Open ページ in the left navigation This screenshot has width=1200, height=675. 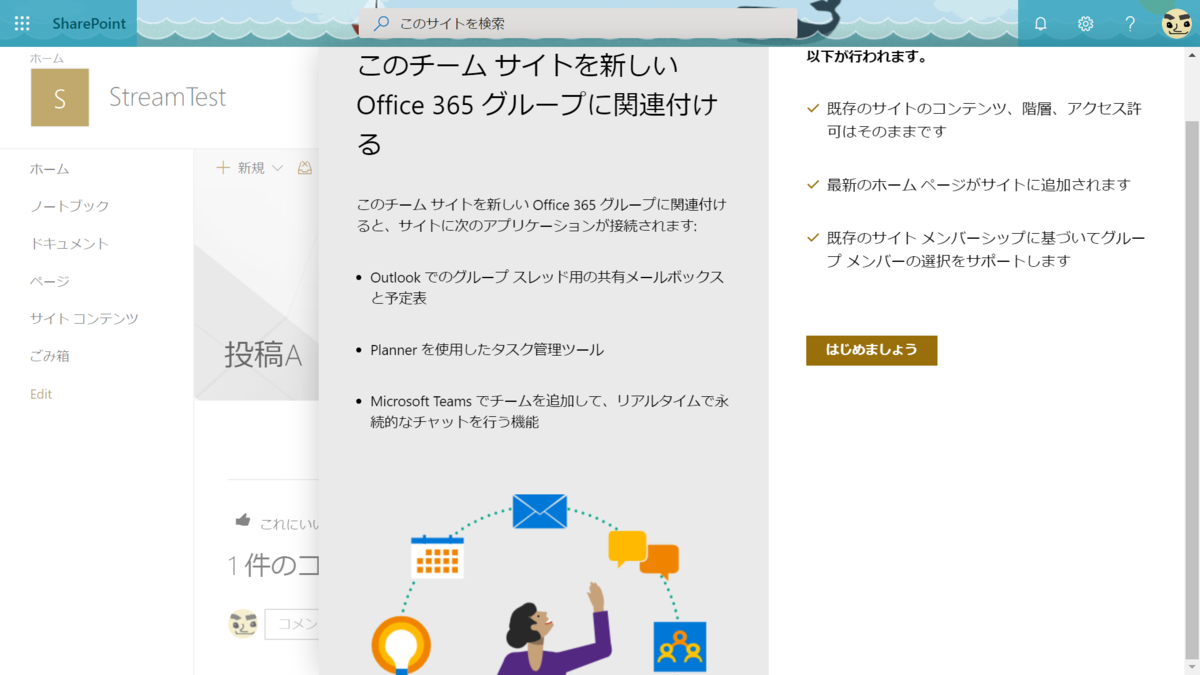click(x=50, y=281)
